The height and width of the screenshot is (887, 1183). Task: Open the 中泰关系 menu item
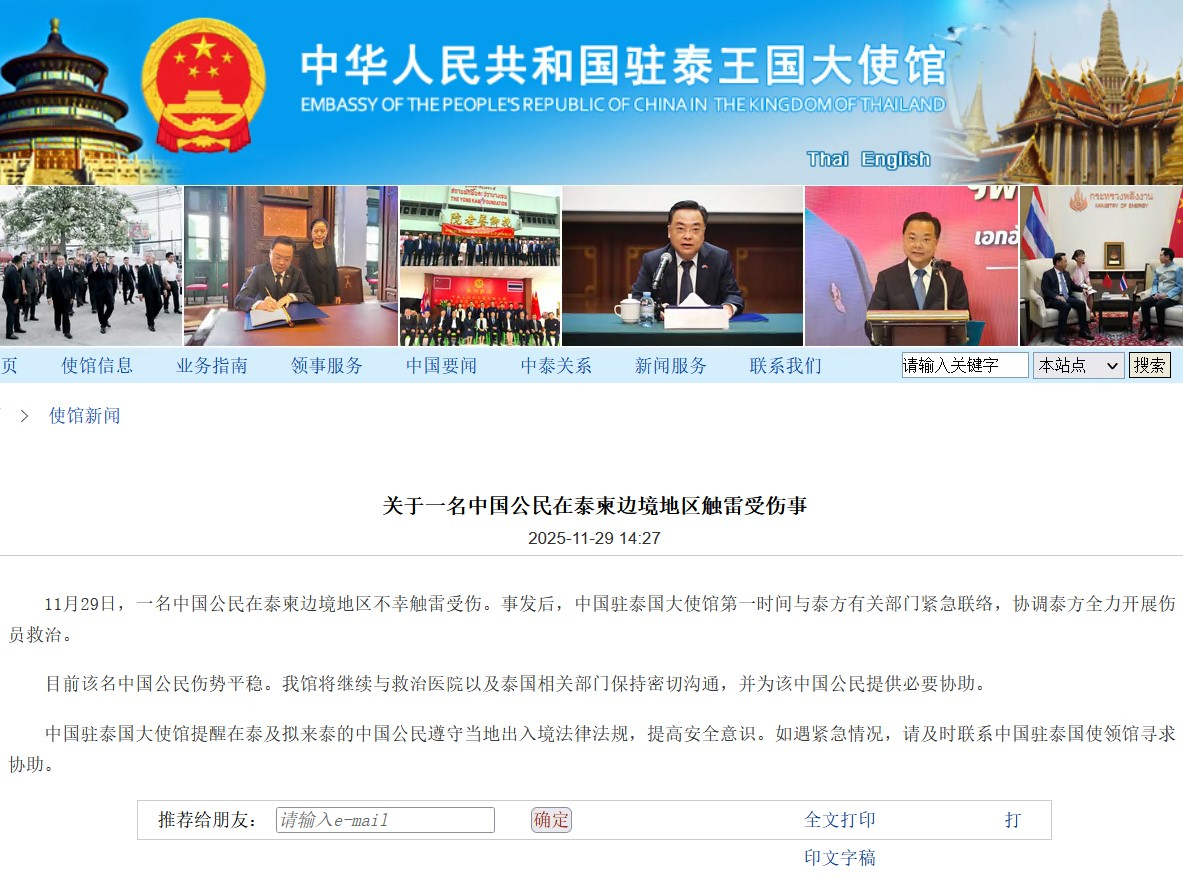(x=556, y=366)
